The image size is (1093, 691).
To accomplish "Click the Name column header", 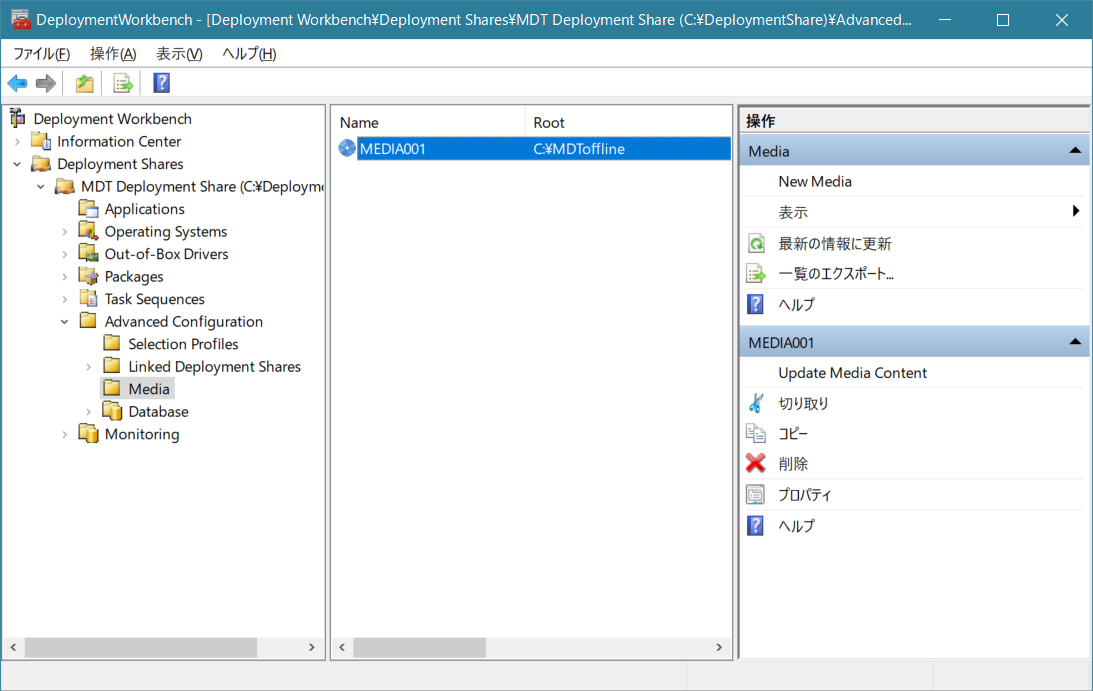I will pyautogui.click(x=428, y=123).
